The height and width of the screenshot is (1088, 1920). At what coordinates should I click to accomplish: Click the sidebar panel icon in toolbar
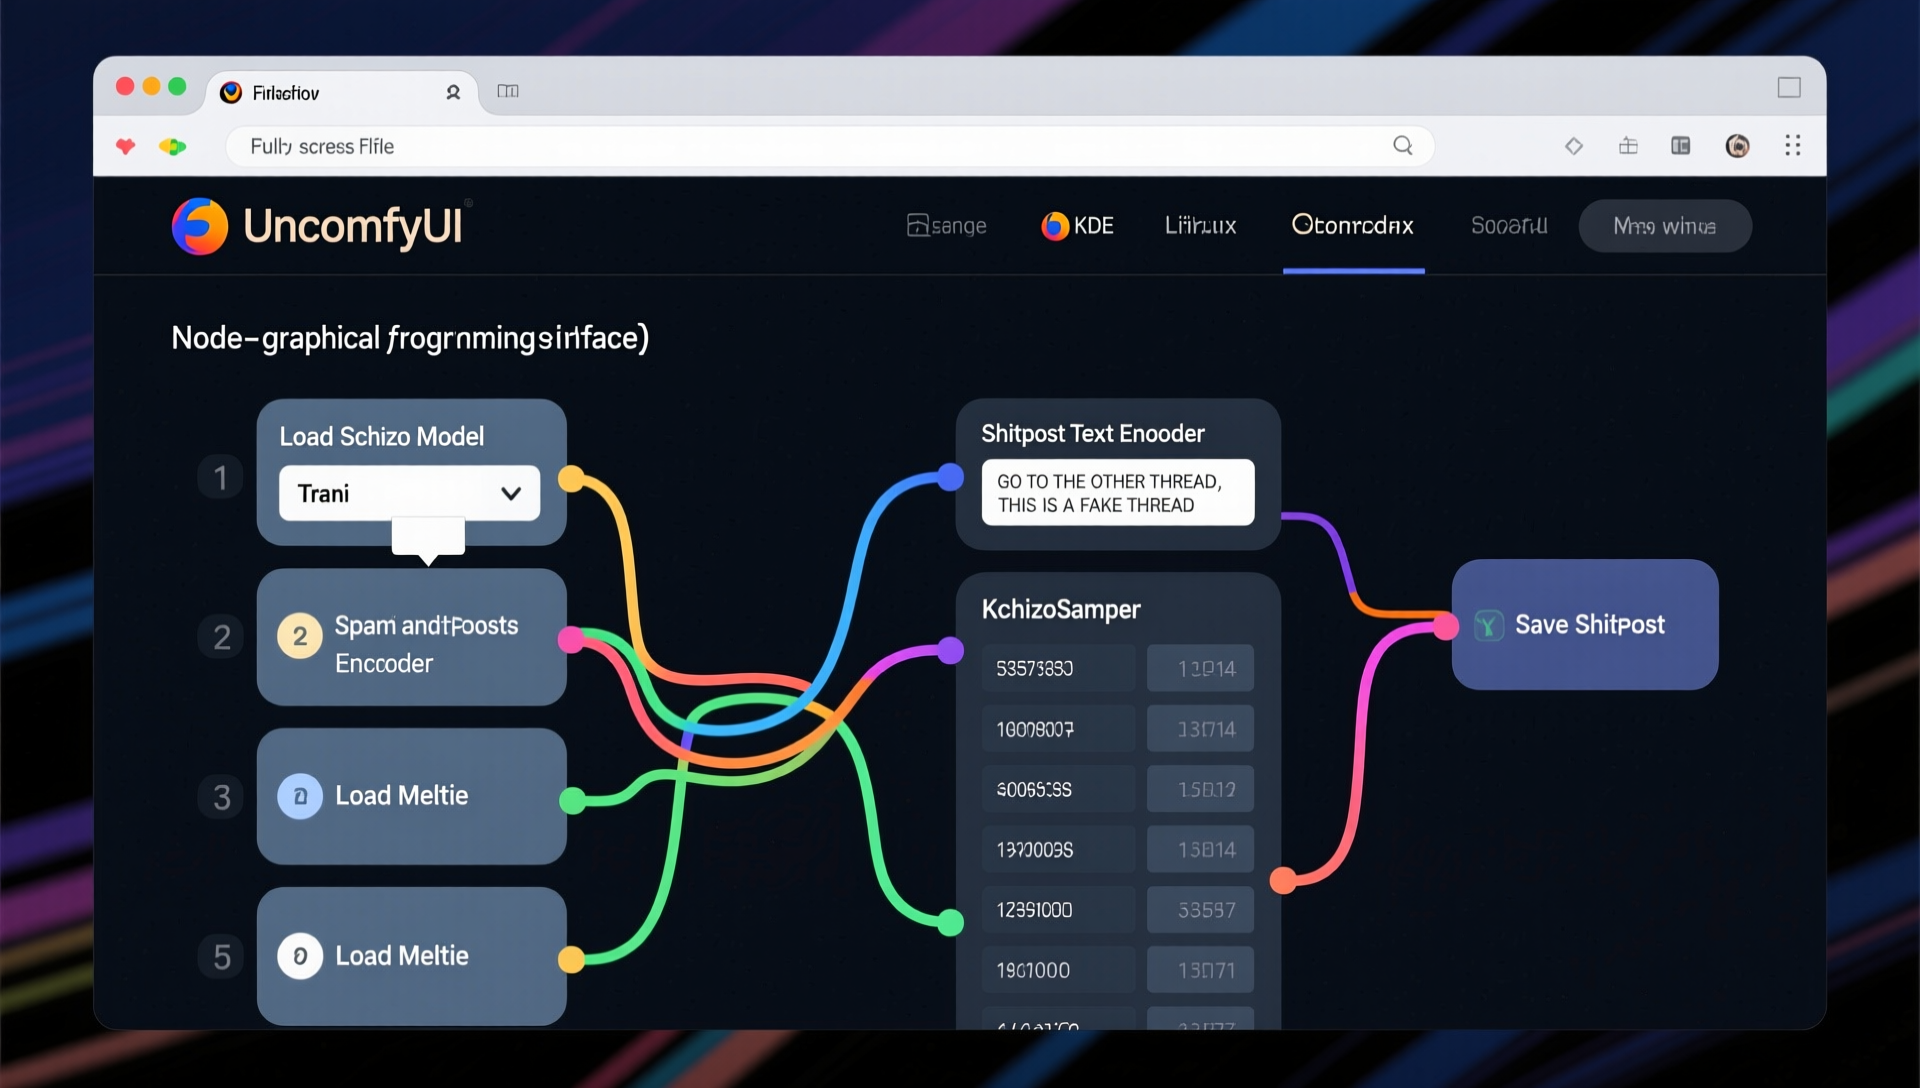tap(1680, 146)
